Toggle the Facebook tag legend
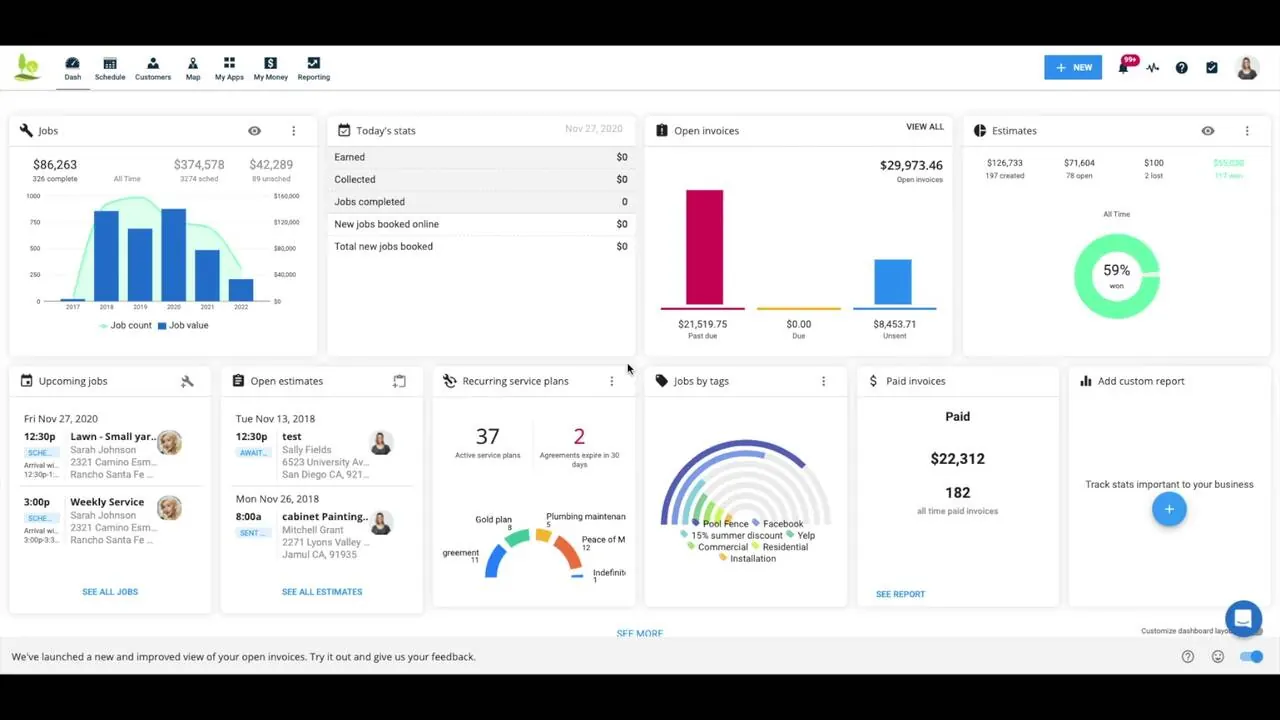This screenshot has height=720, width=1280. [x=777, y=524]
